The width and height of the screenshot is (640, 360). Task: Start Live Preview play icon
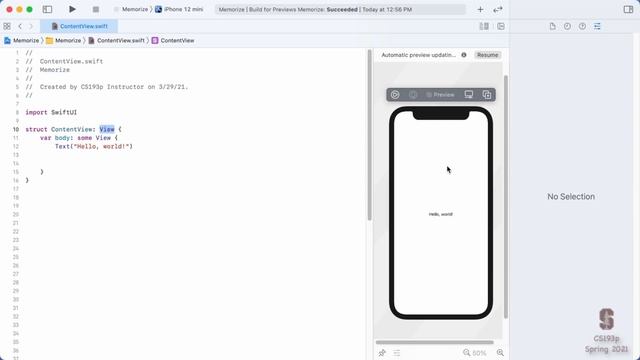point(395,95)
